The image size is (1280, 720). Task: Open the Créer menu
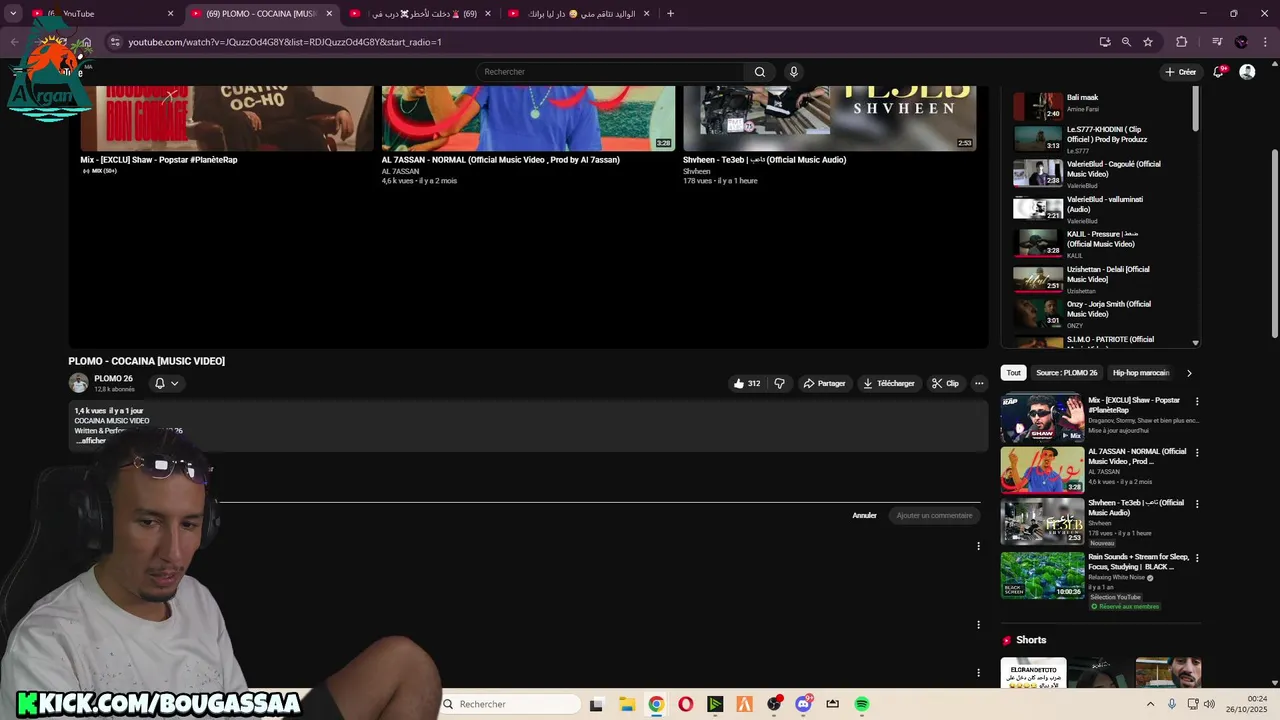point(1180,72)
